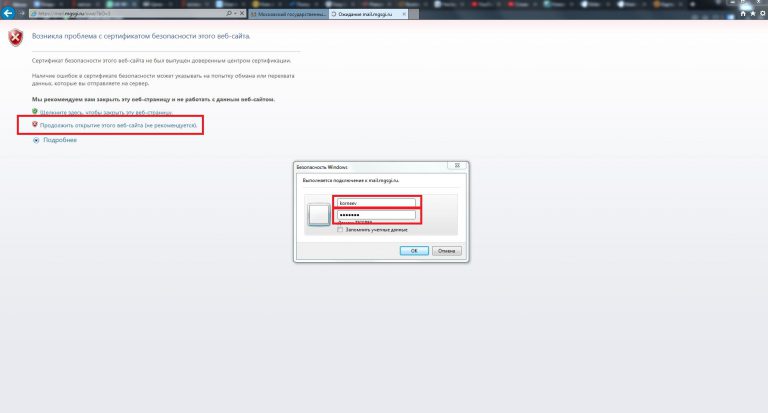This screenshot has width=768, height=413.
Task: Click 'Продолжить открытие этого веб-сайта' link
Action: coord(116,125)
